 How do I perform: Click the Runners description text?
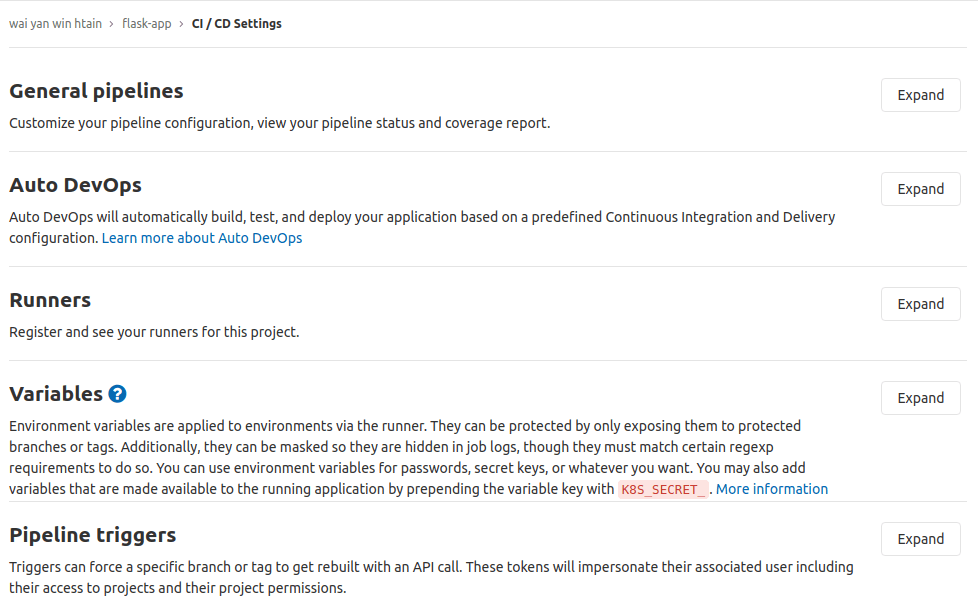(154, 332)
